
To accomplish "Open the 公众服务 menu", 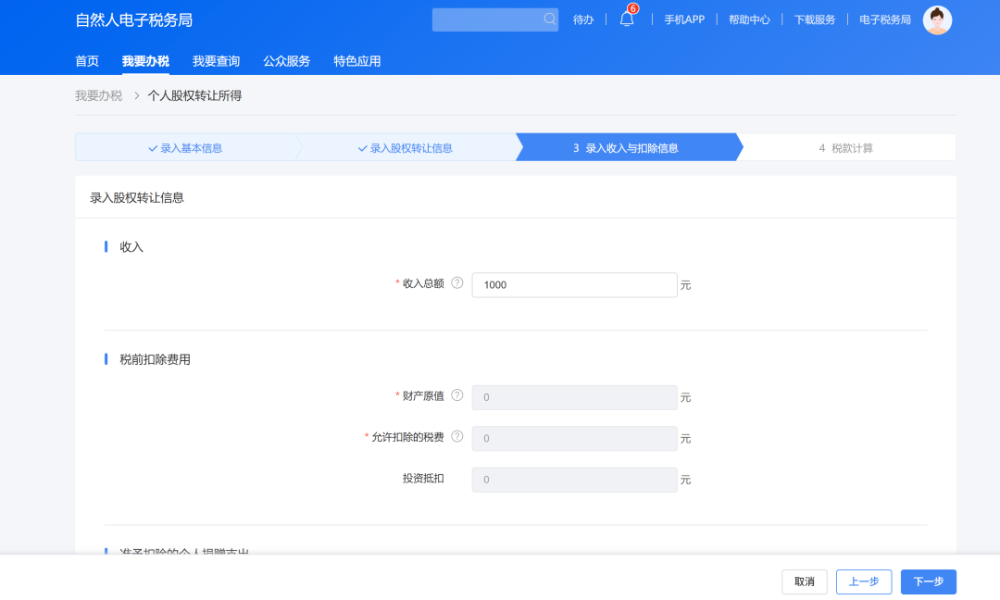I will (289, 61).
